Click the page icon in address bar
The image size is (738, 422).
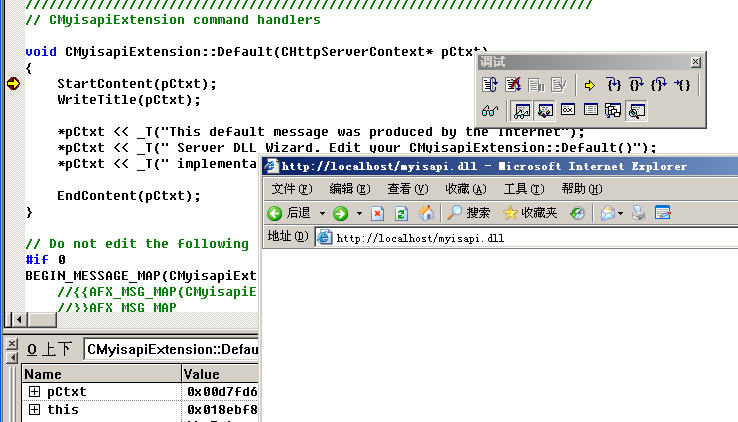pyautogui.click(x=324, y=238)
